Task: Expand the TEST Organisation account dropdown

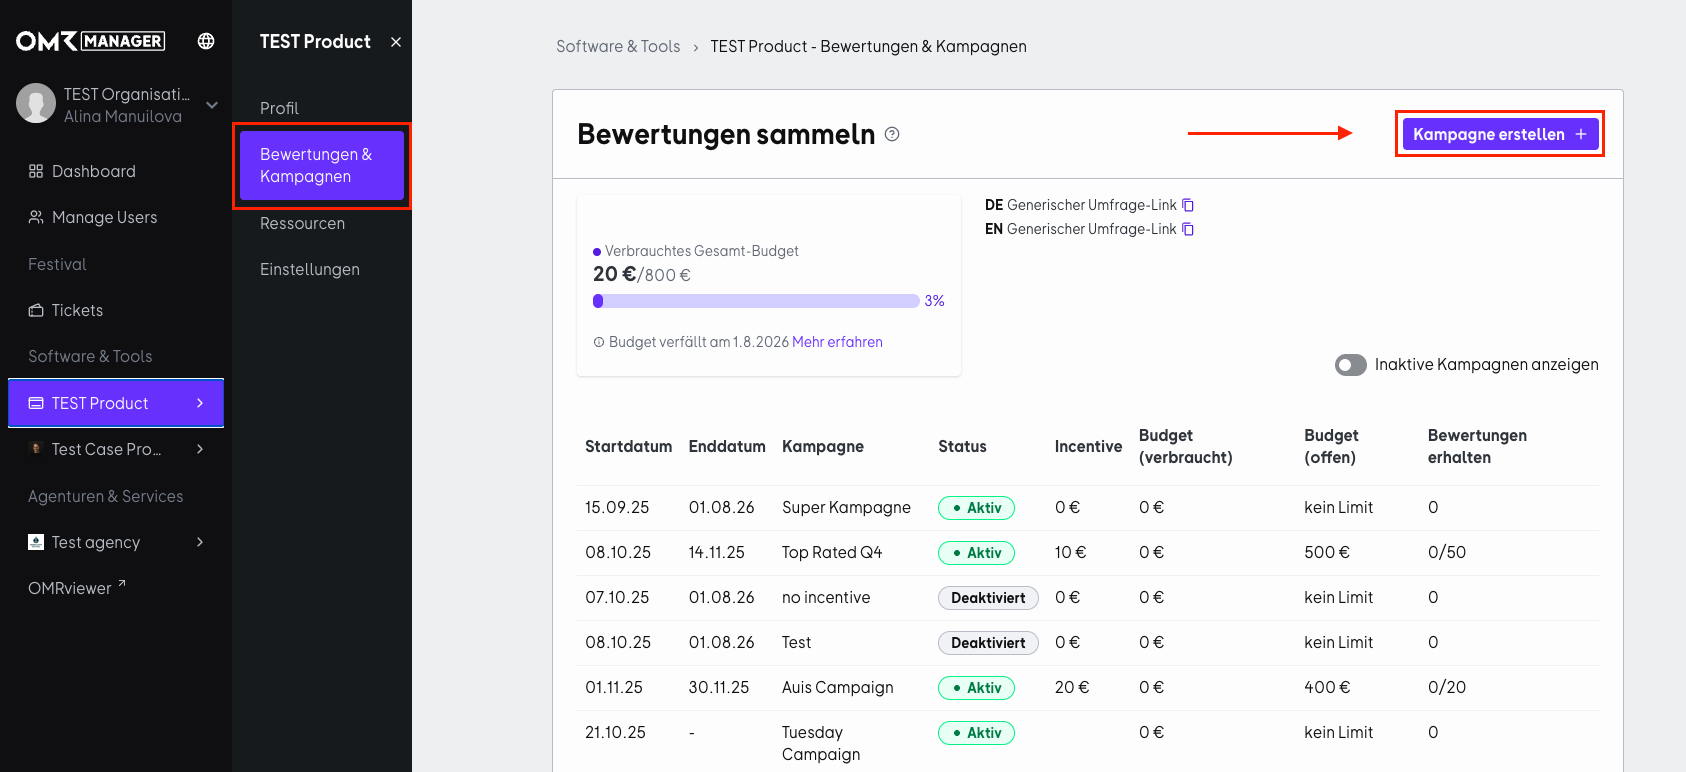Action: [x=212, y=105]
